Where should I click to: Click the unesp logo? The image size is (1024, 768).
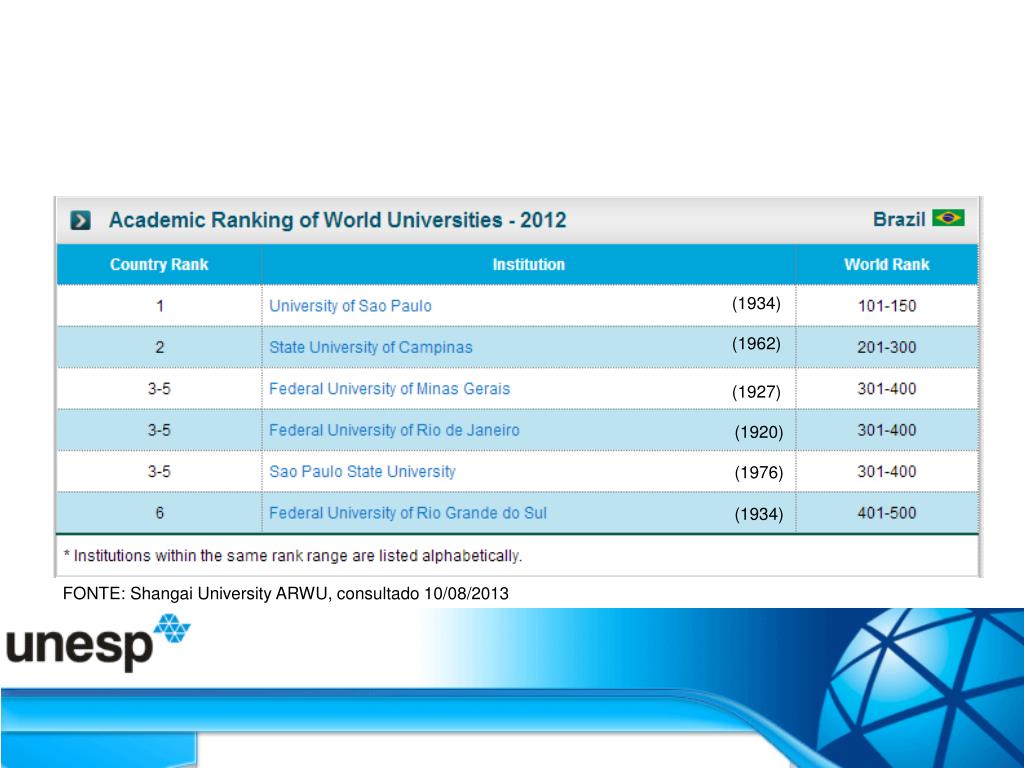pyautogui.click(x=98, y=643)
